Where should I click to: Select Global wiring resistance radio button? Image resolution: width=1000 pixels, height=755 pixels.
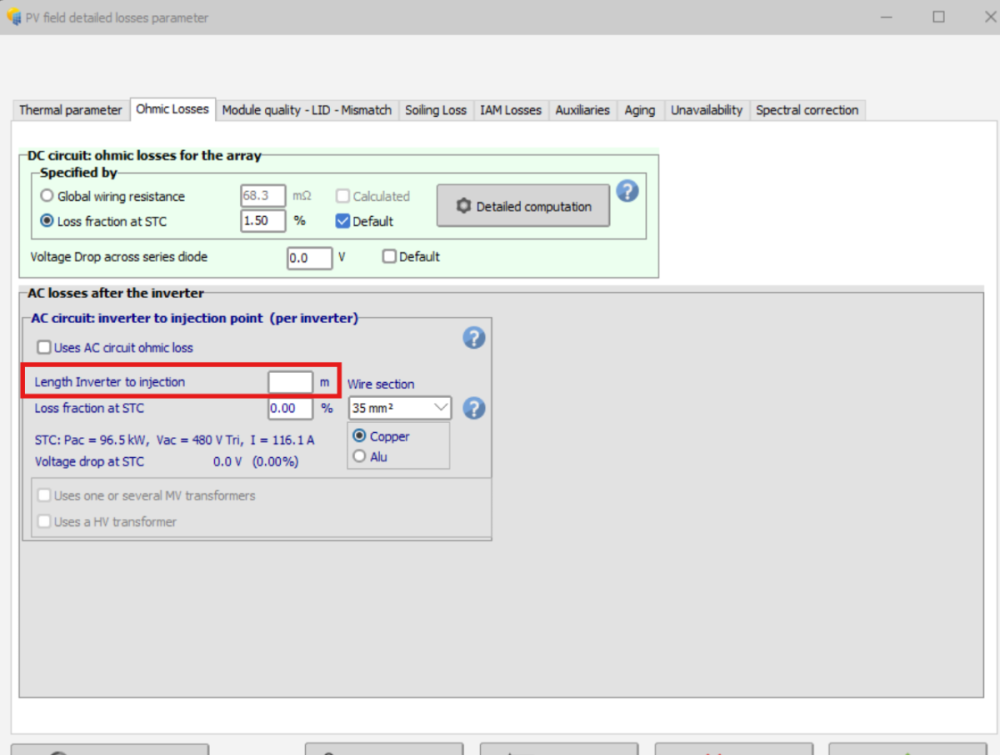click(47, 197)
